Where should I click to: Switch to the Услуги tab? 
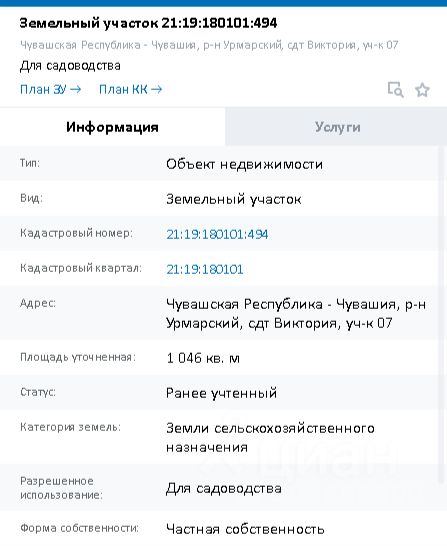pos(337,127)
